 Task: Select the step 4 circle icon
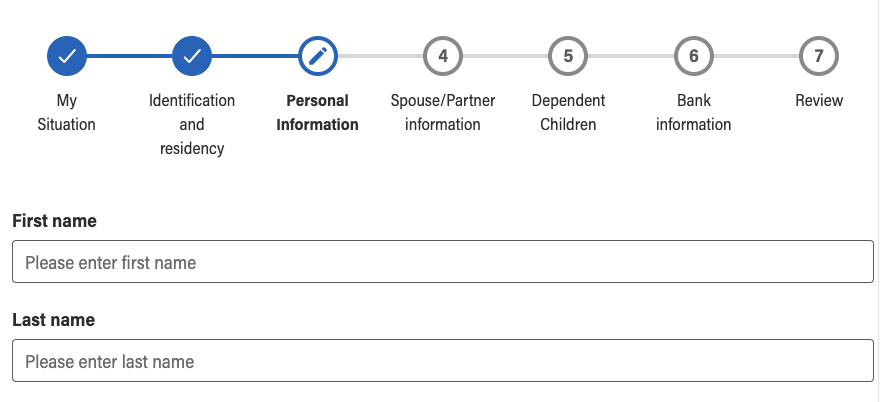(443, 56)
